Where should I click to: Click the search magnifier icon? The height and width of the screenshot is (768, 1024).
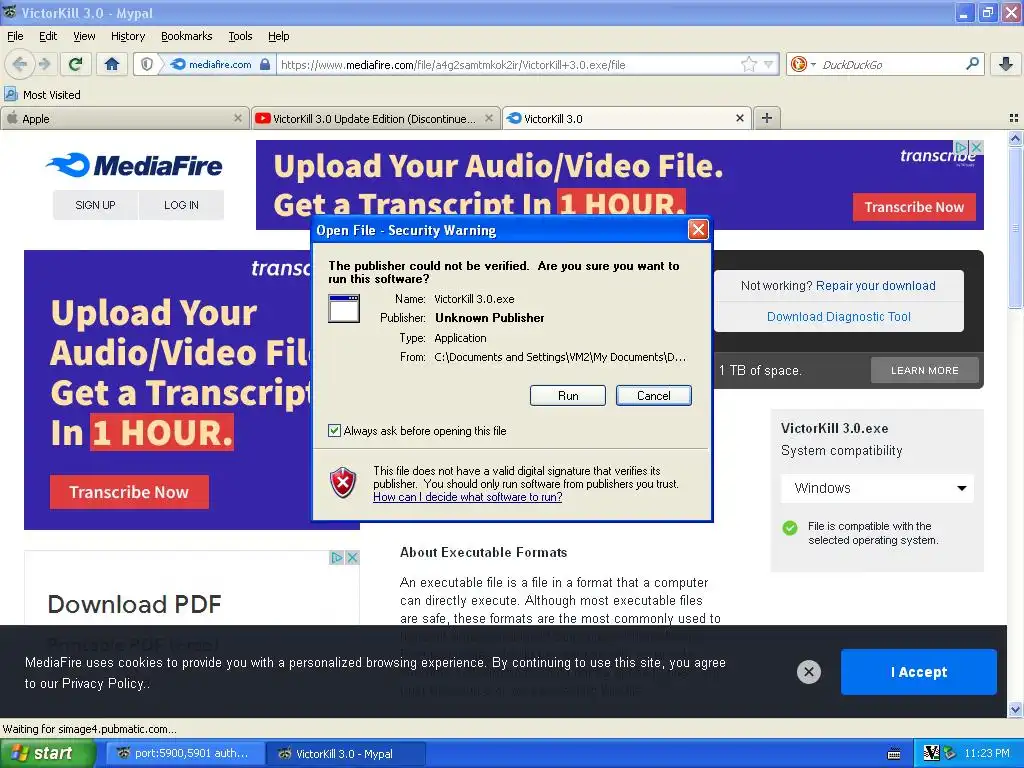pos(972,63)
